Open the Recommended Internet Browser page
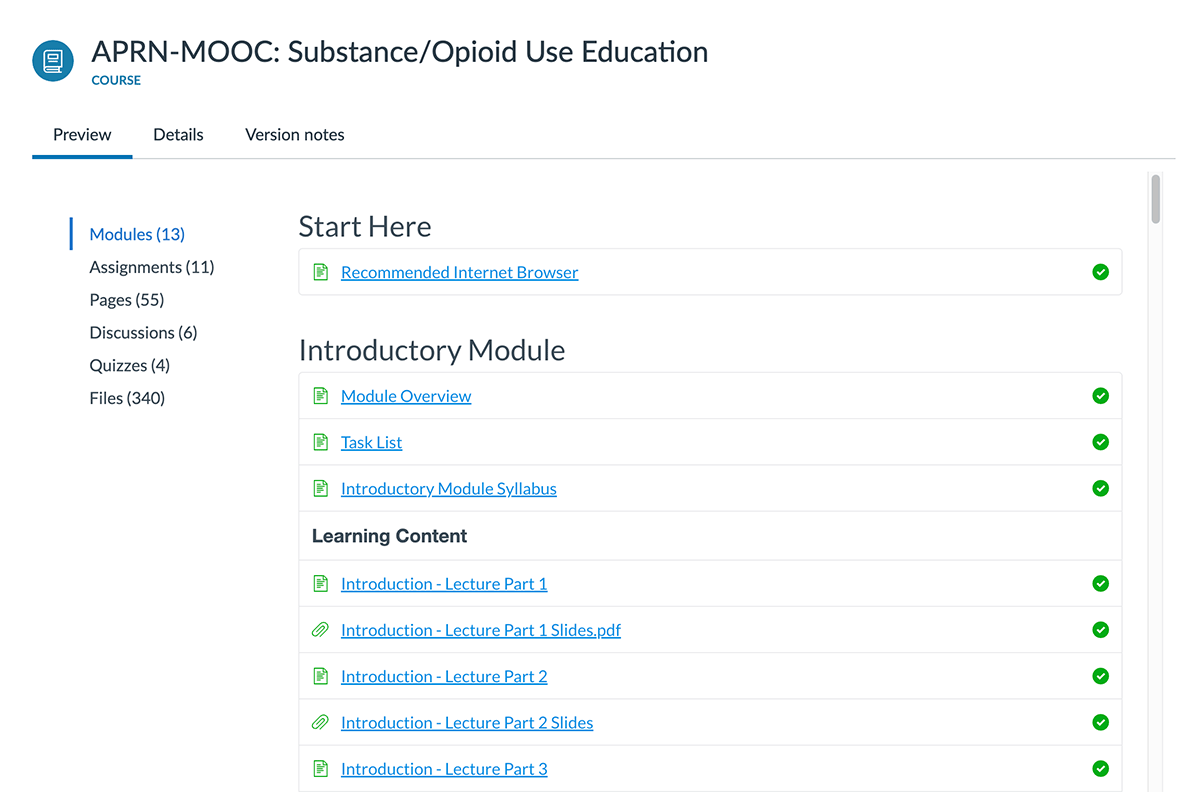The width and height of the screenshot is (1200, 792). 459,271
